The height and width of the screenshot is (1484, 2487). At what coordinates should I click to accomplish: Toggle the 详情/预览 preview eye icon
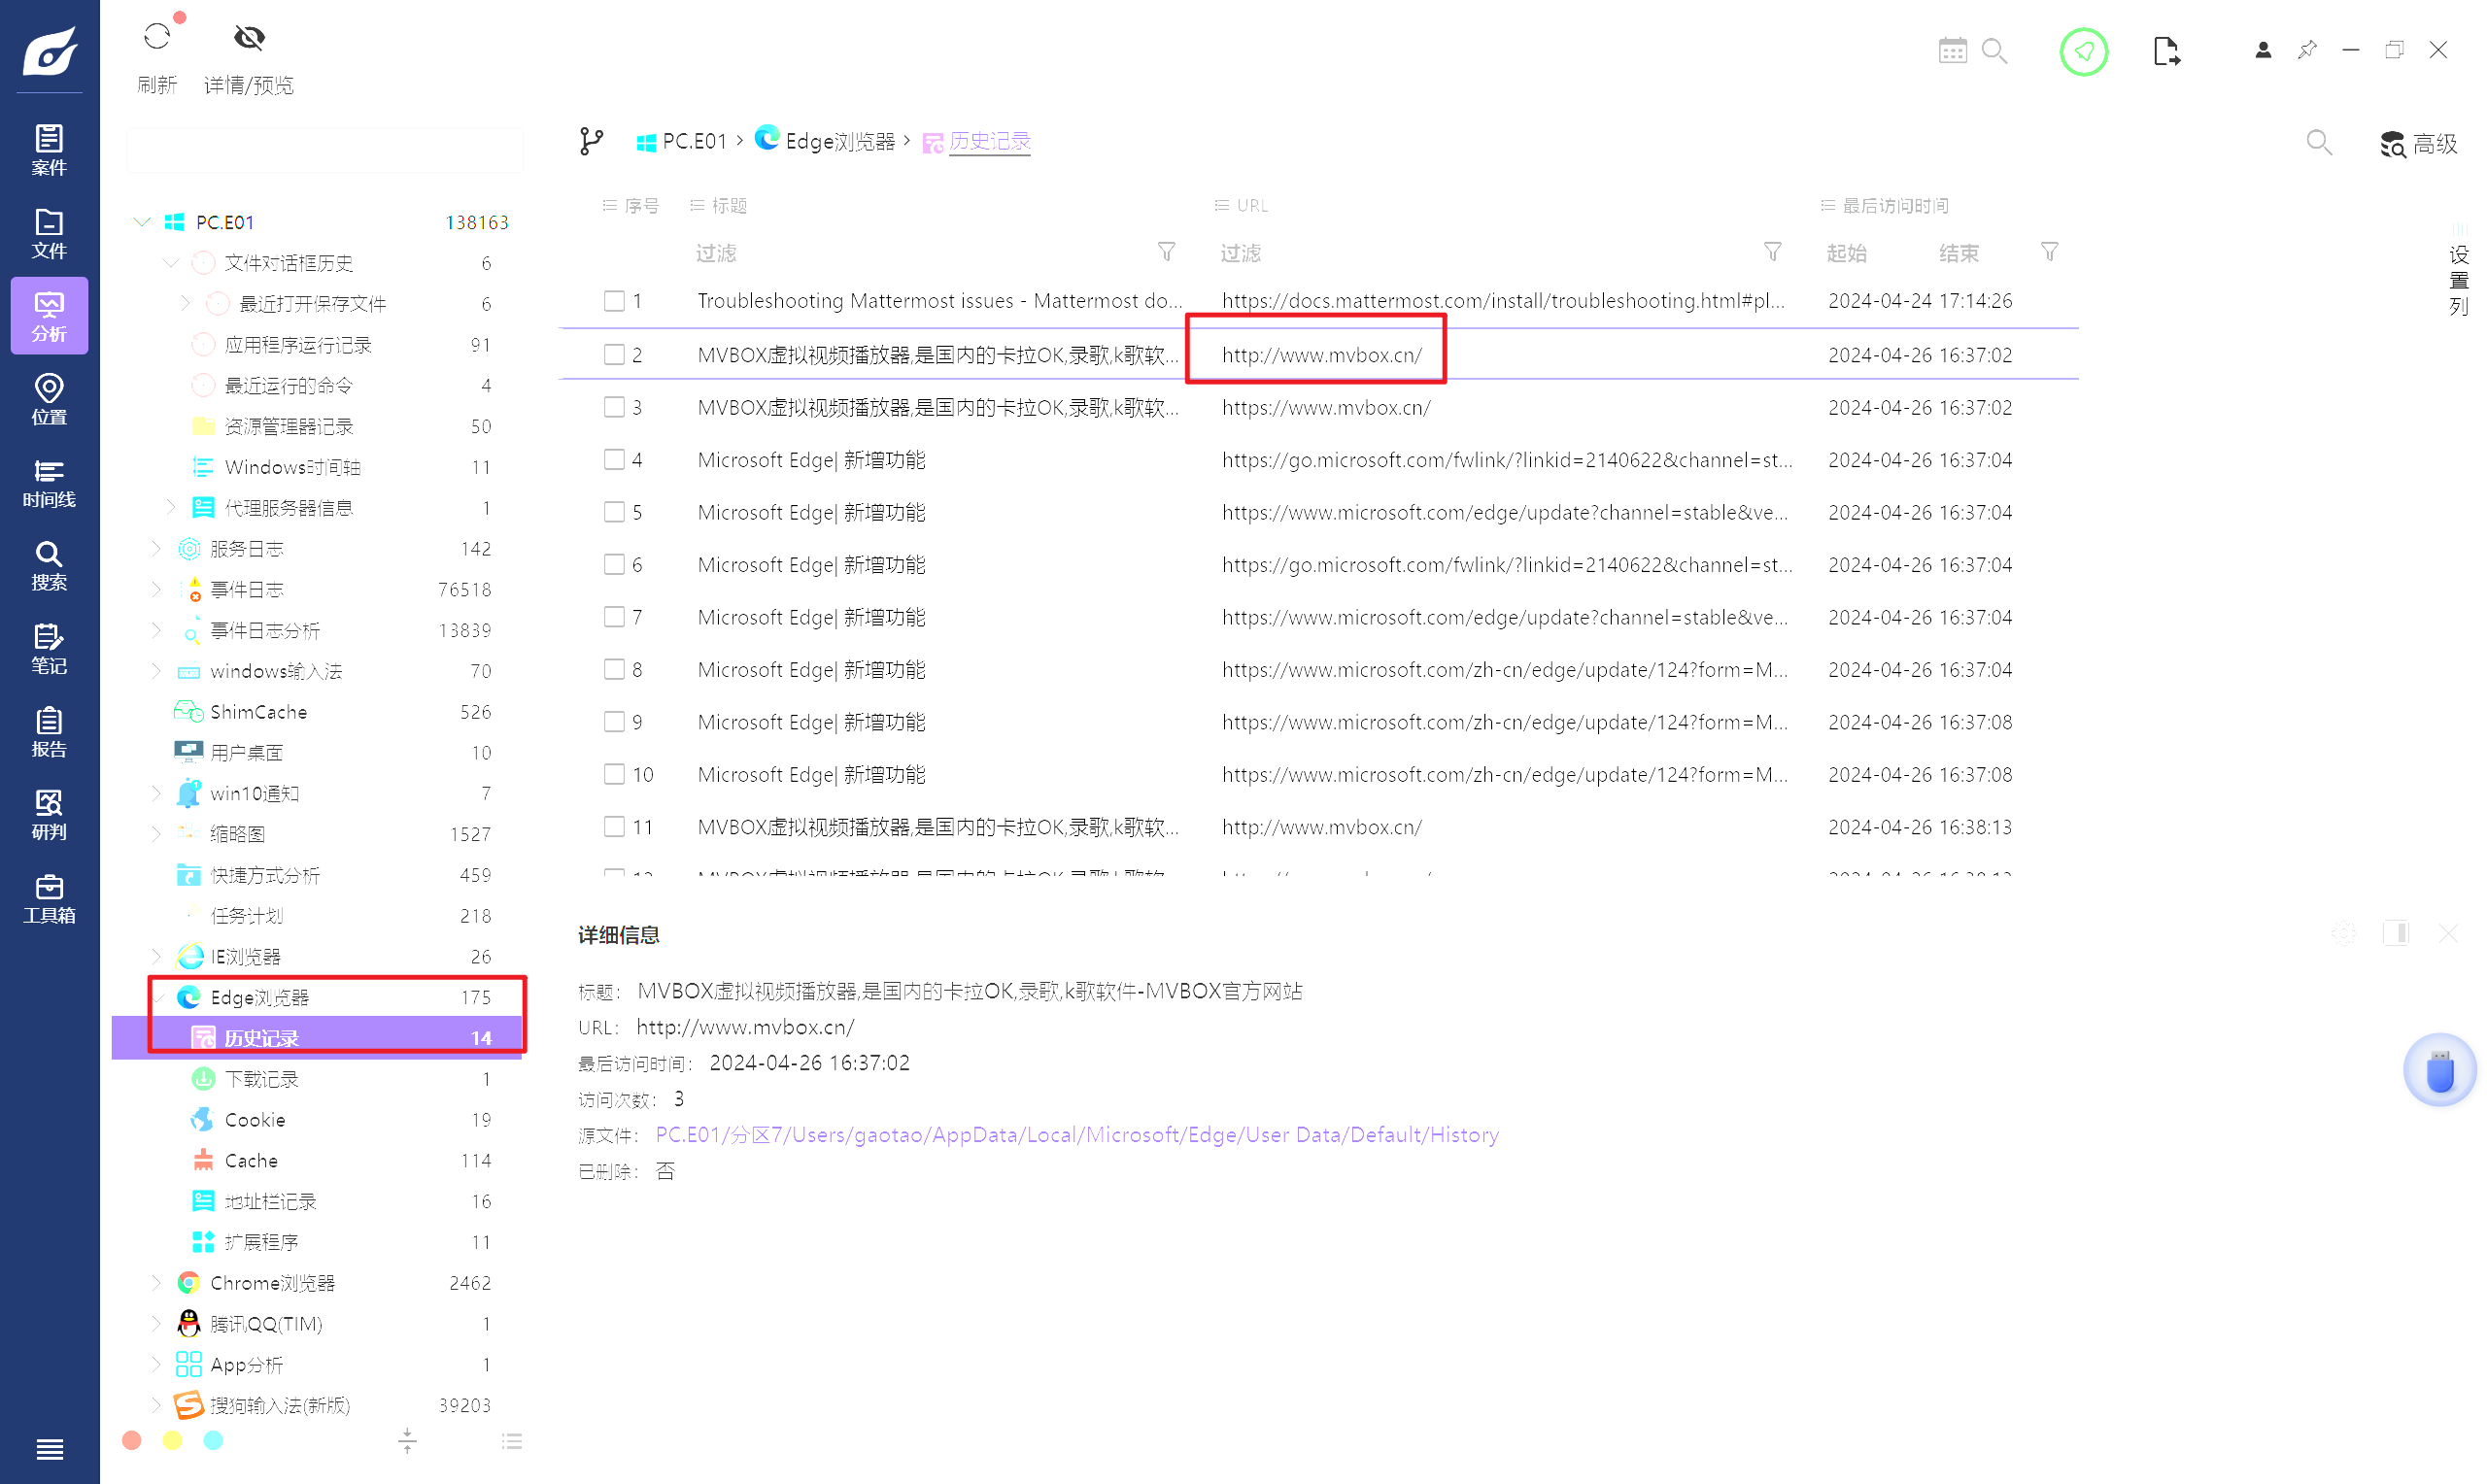[x=249, y=38]
